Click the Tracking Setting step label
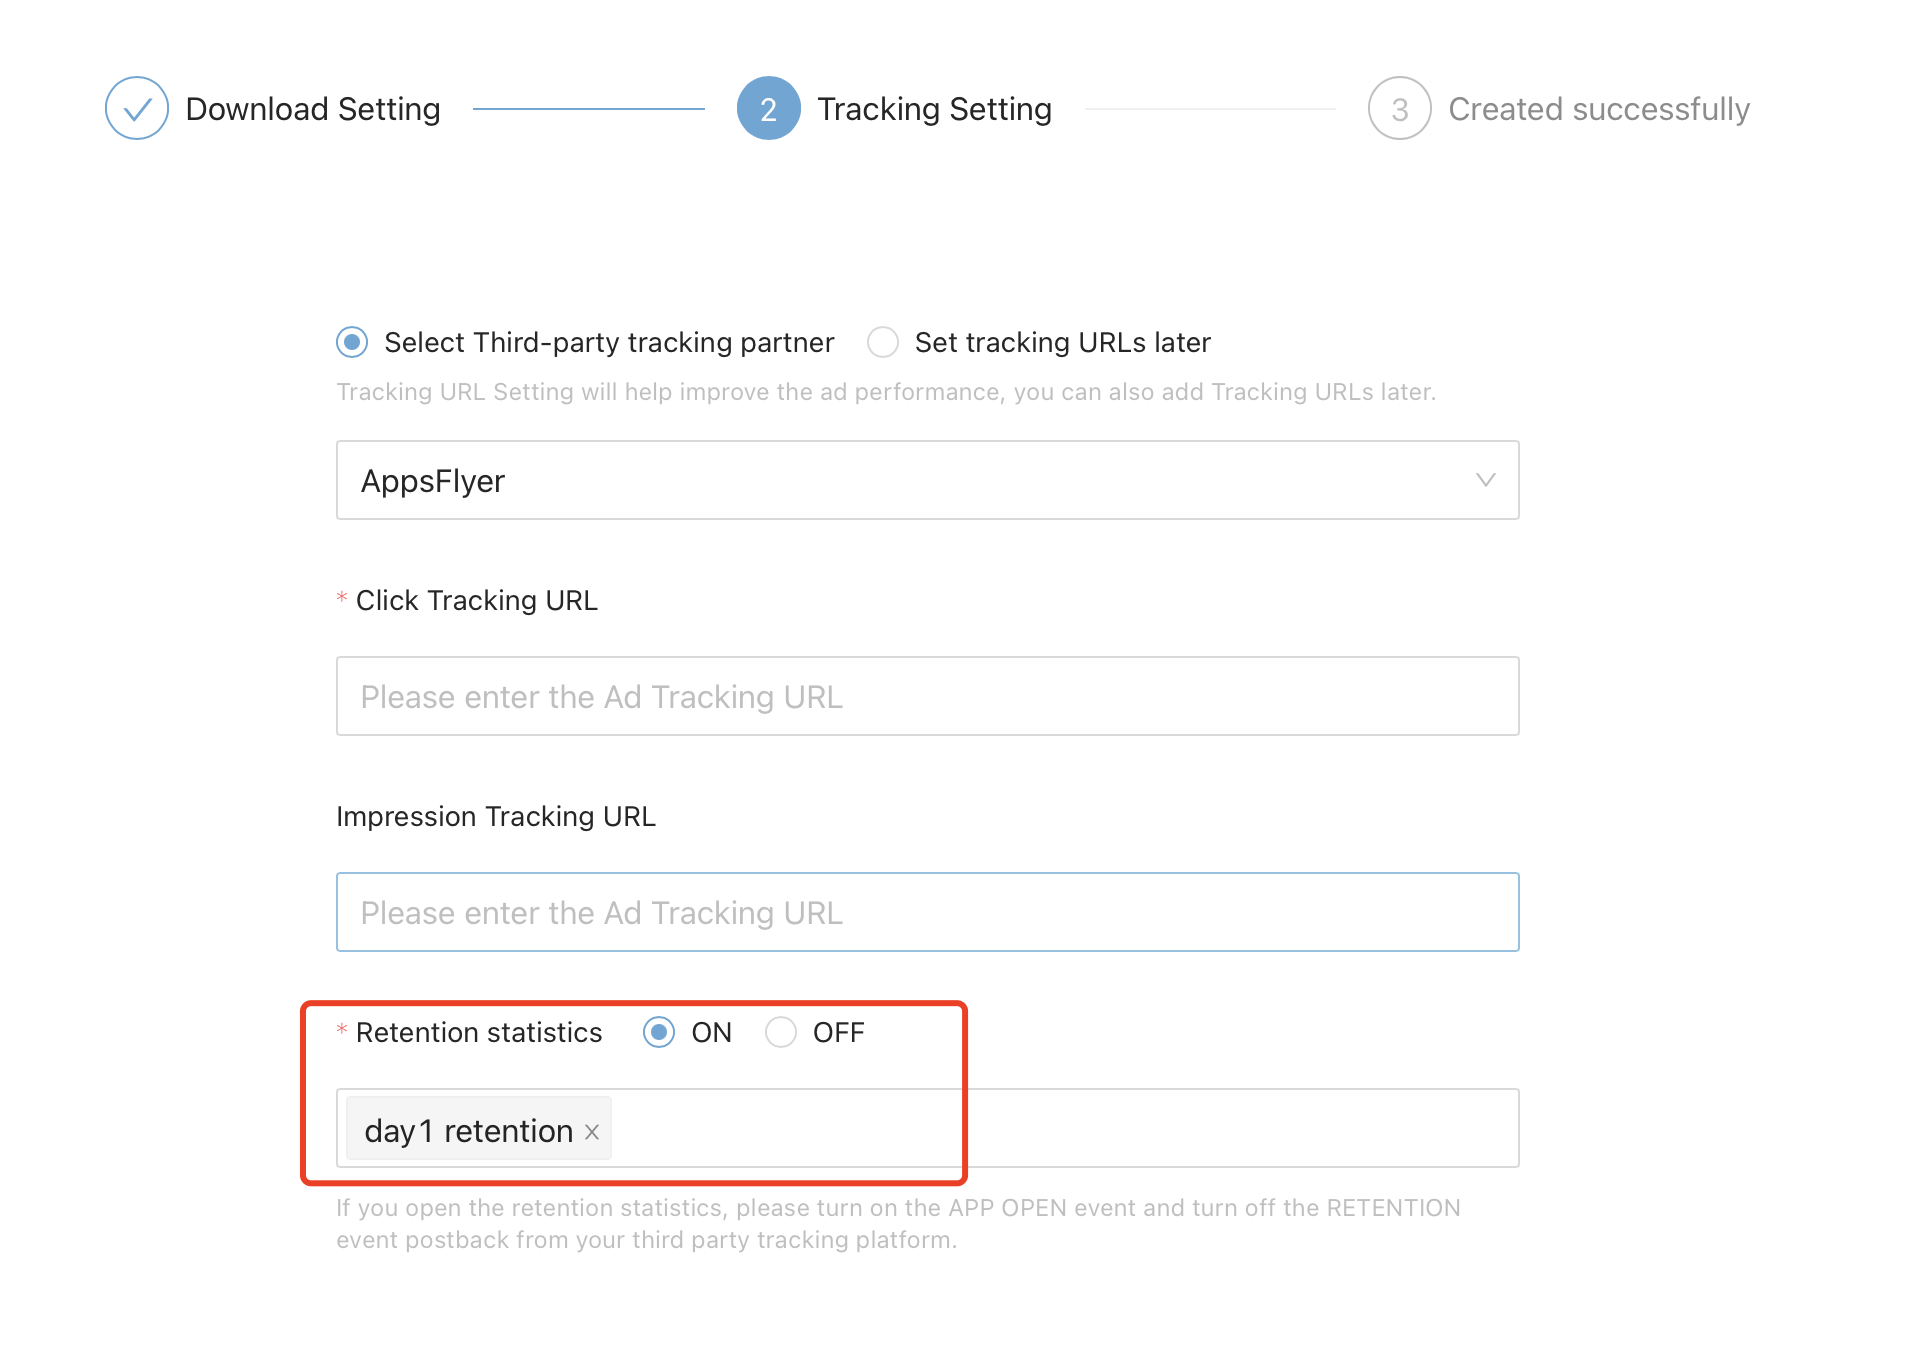Viewport: 1918px width, 1368px height. point(934,108)
